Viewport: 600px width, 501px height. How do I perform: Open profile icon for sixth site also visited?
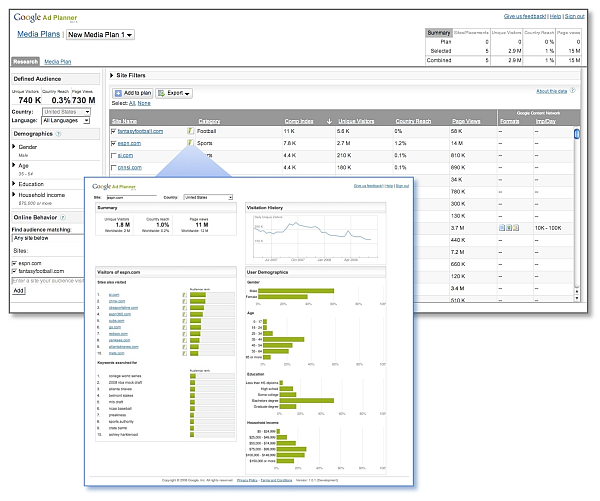click(x=184, y=327)
